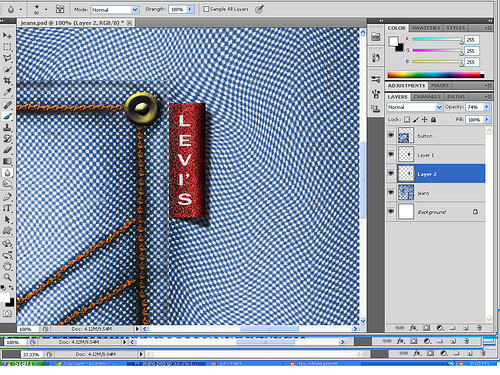This screenshot has height=375, width=500.
Task: Click the R red slider handle
Action: pyautogui.click(x=461, y=42)
